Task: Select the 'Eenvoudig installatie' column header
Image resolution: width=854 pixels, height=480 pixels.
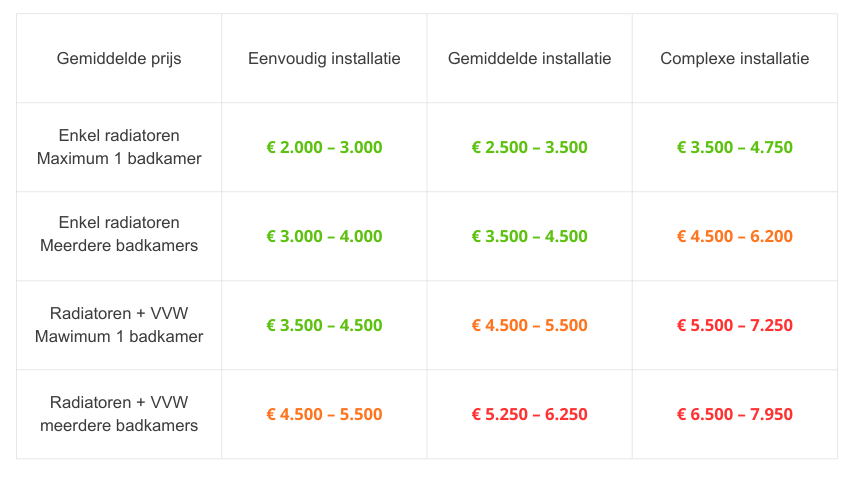Action: 324,59
